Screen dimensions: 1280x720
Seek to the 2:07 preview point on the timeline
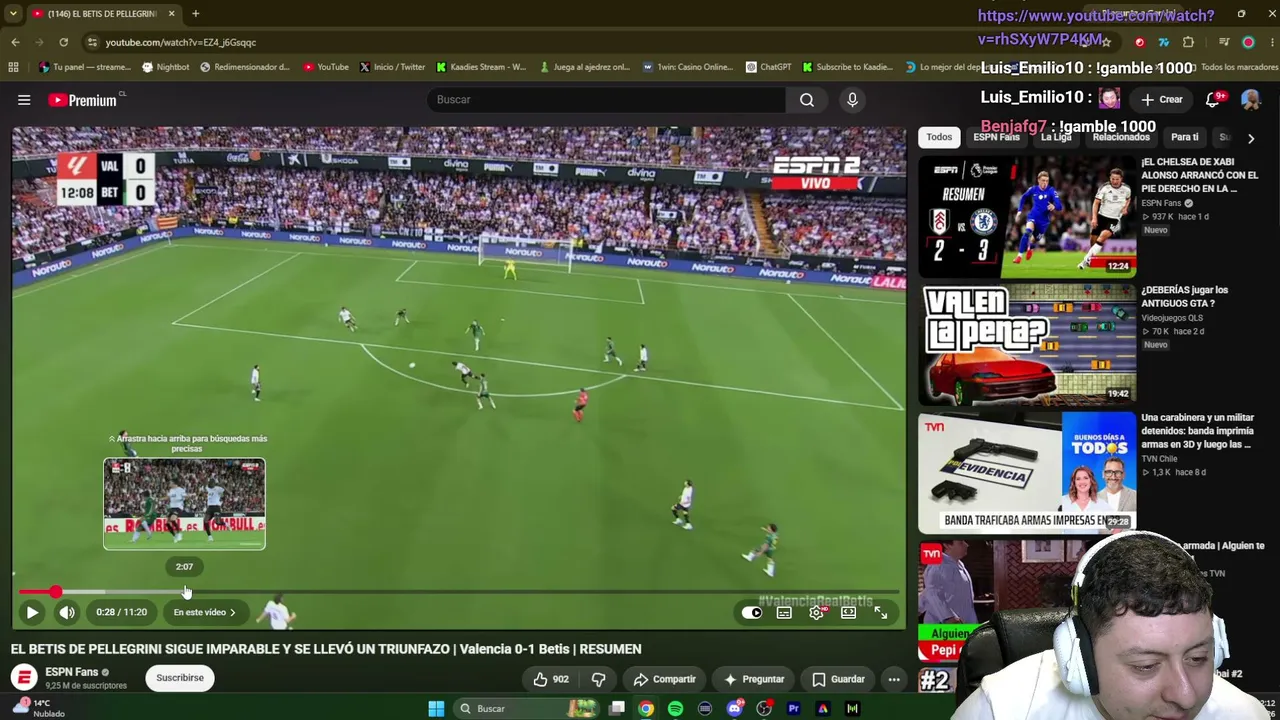pos(185,592)
